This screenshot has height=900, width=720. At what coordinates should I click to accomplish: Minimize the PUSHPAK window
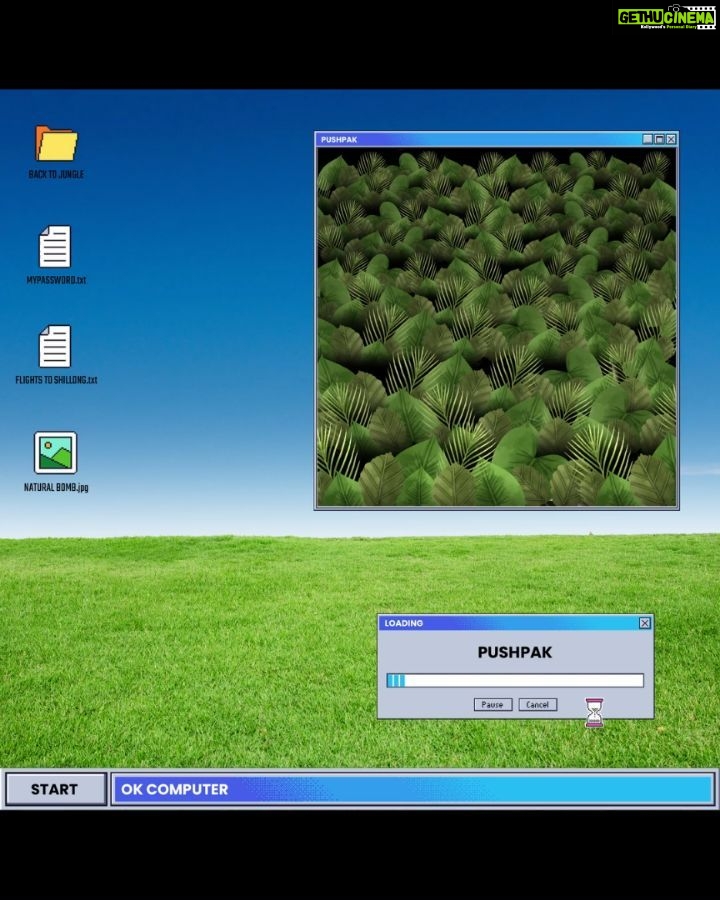(x=648, y=139)
